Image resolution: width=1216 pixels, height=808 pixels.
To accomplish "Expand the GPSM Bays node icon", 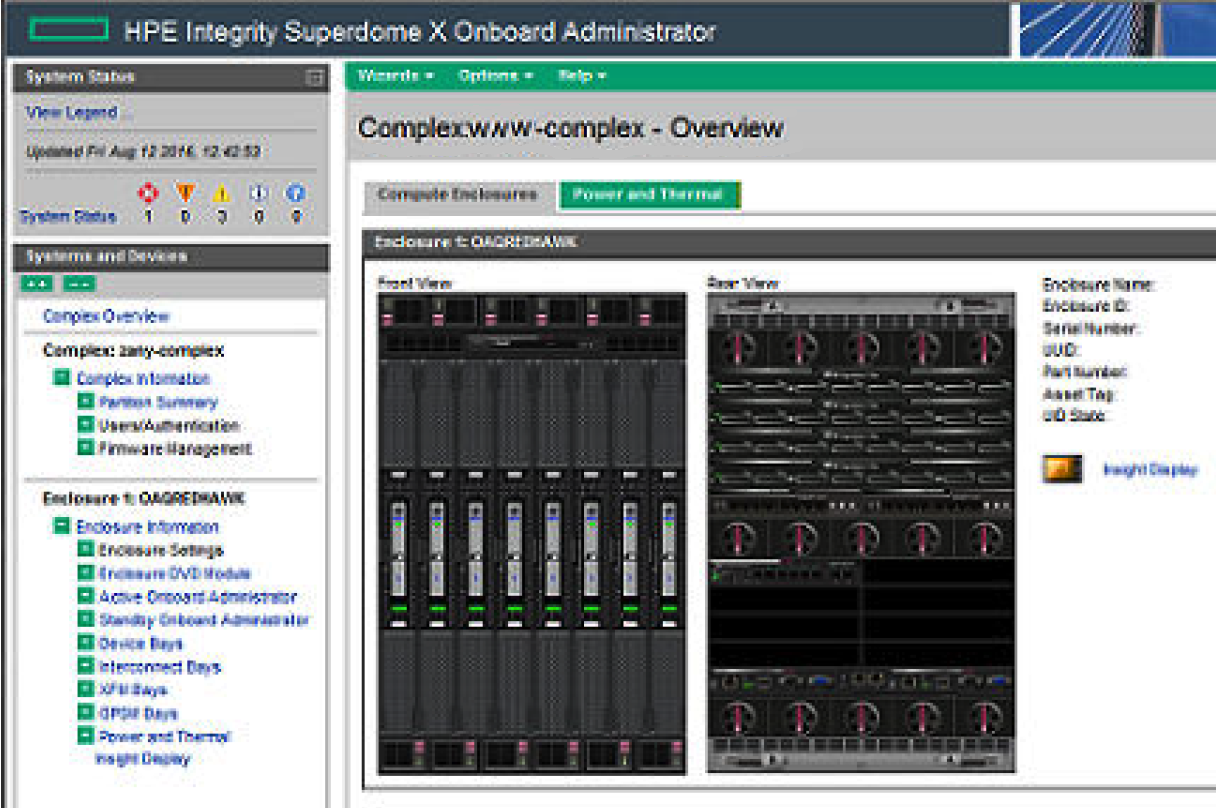I will 86,713.
